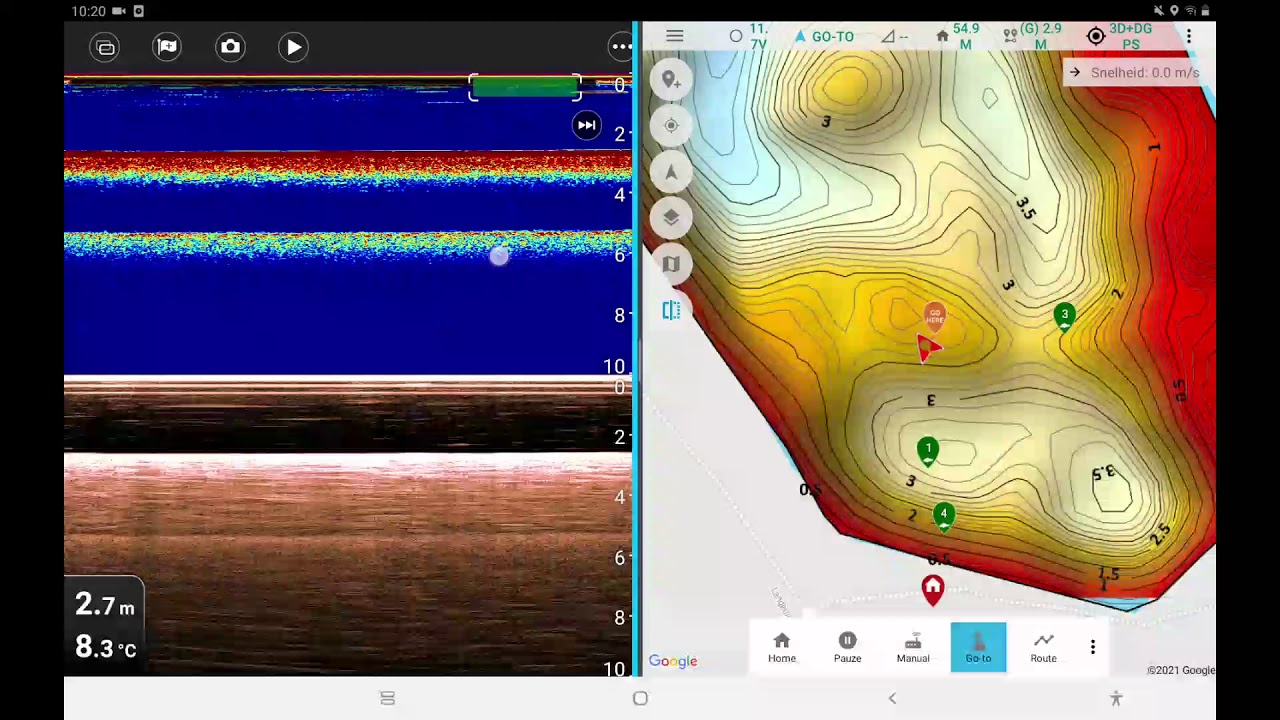The width and height of the screenshot is (1280, 720).
Task: Add a waypoint with pin-plus icon
Action: (671, 80)
